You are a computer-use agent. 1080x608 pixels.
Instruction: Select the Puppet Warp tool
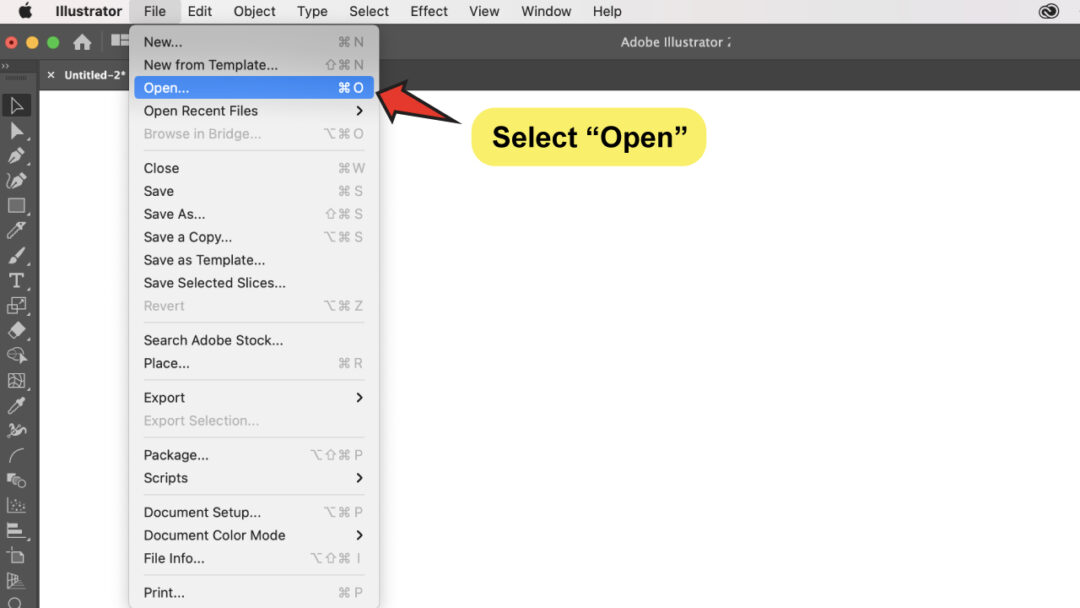[x=16, y=430]
